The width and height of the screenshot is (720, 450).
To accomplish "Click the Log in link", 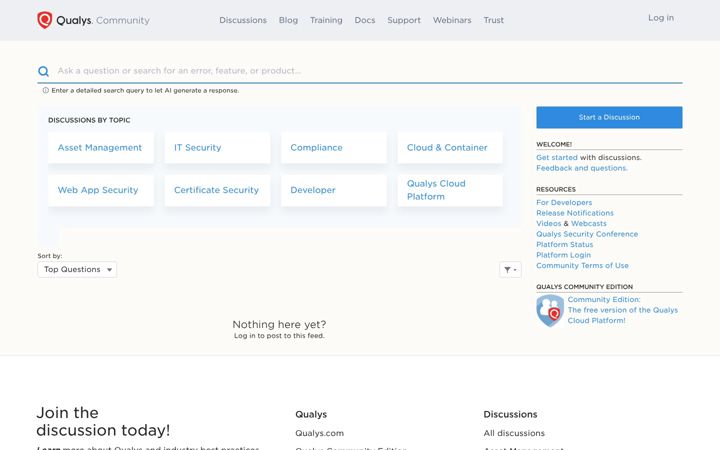I will (x=661, y=18).
